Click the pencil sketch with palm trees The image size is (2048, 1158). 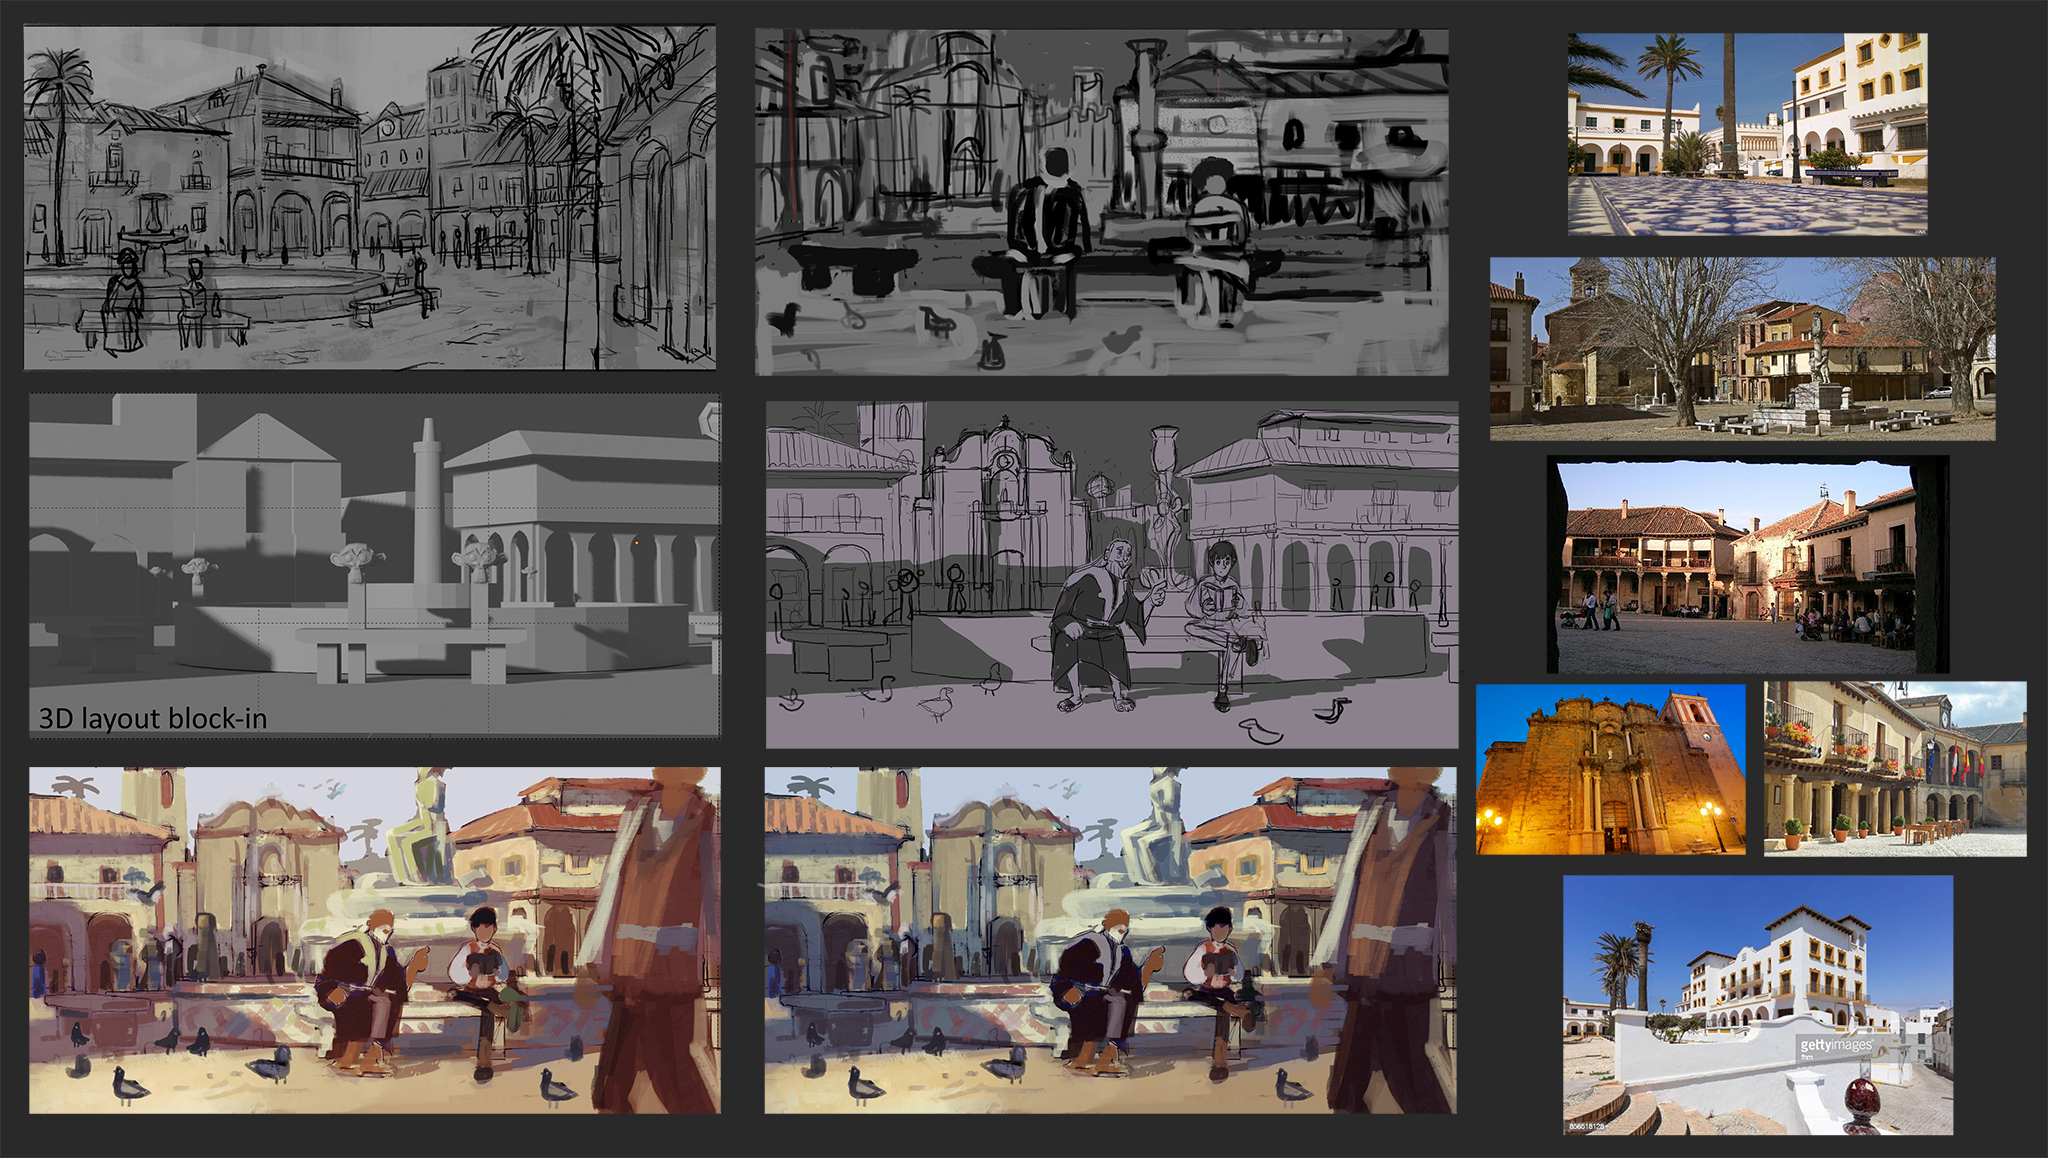click(x=369, y=197)
